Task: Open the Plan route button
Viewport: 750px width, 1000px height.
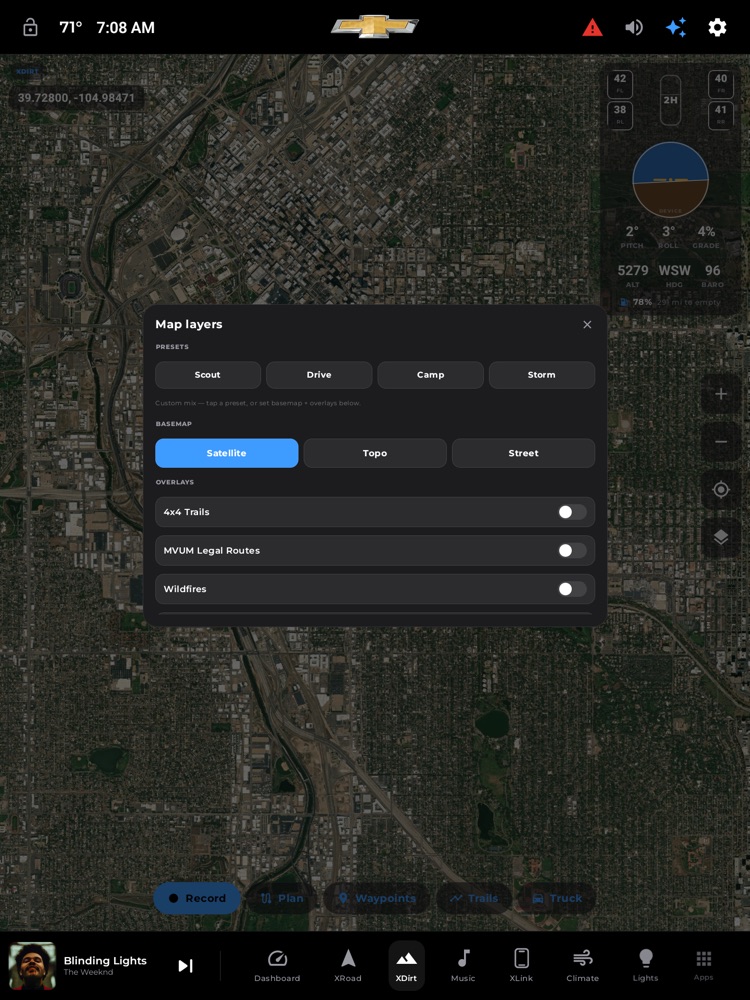Action: [281, 898]
